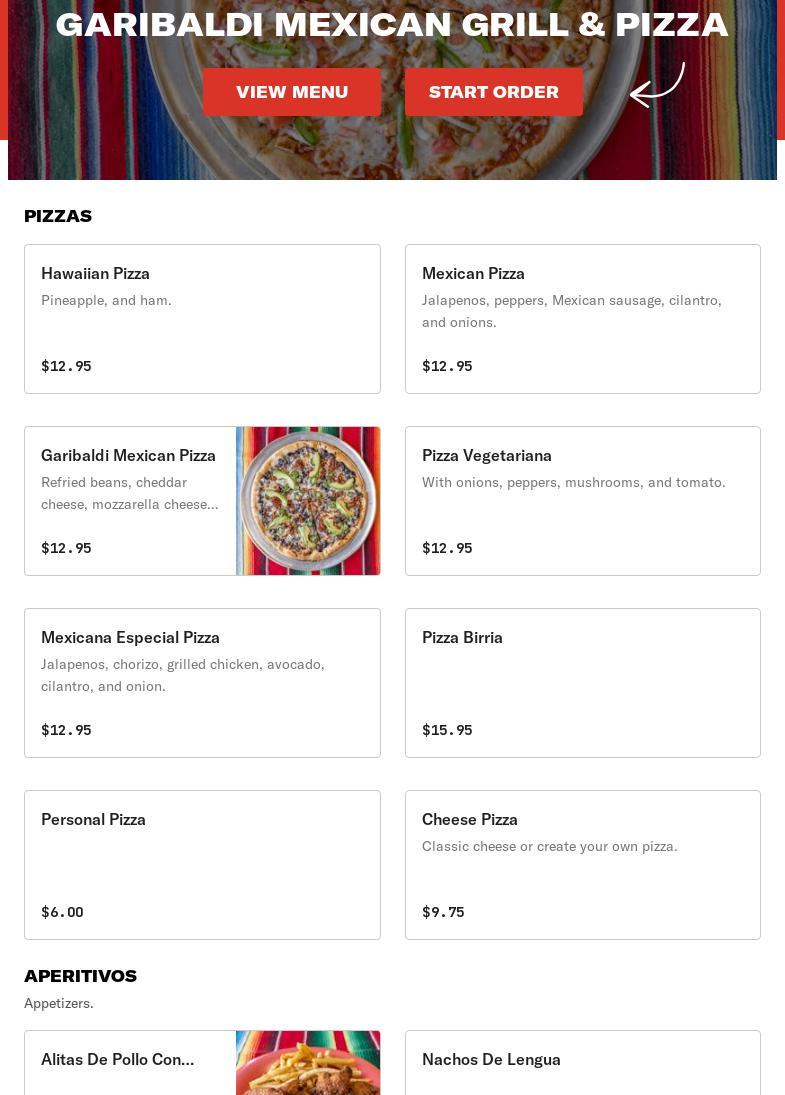The image size is (785, 1095).
Task: Click the $15.95 price on Pizza Birria
Action: [447, 730]
